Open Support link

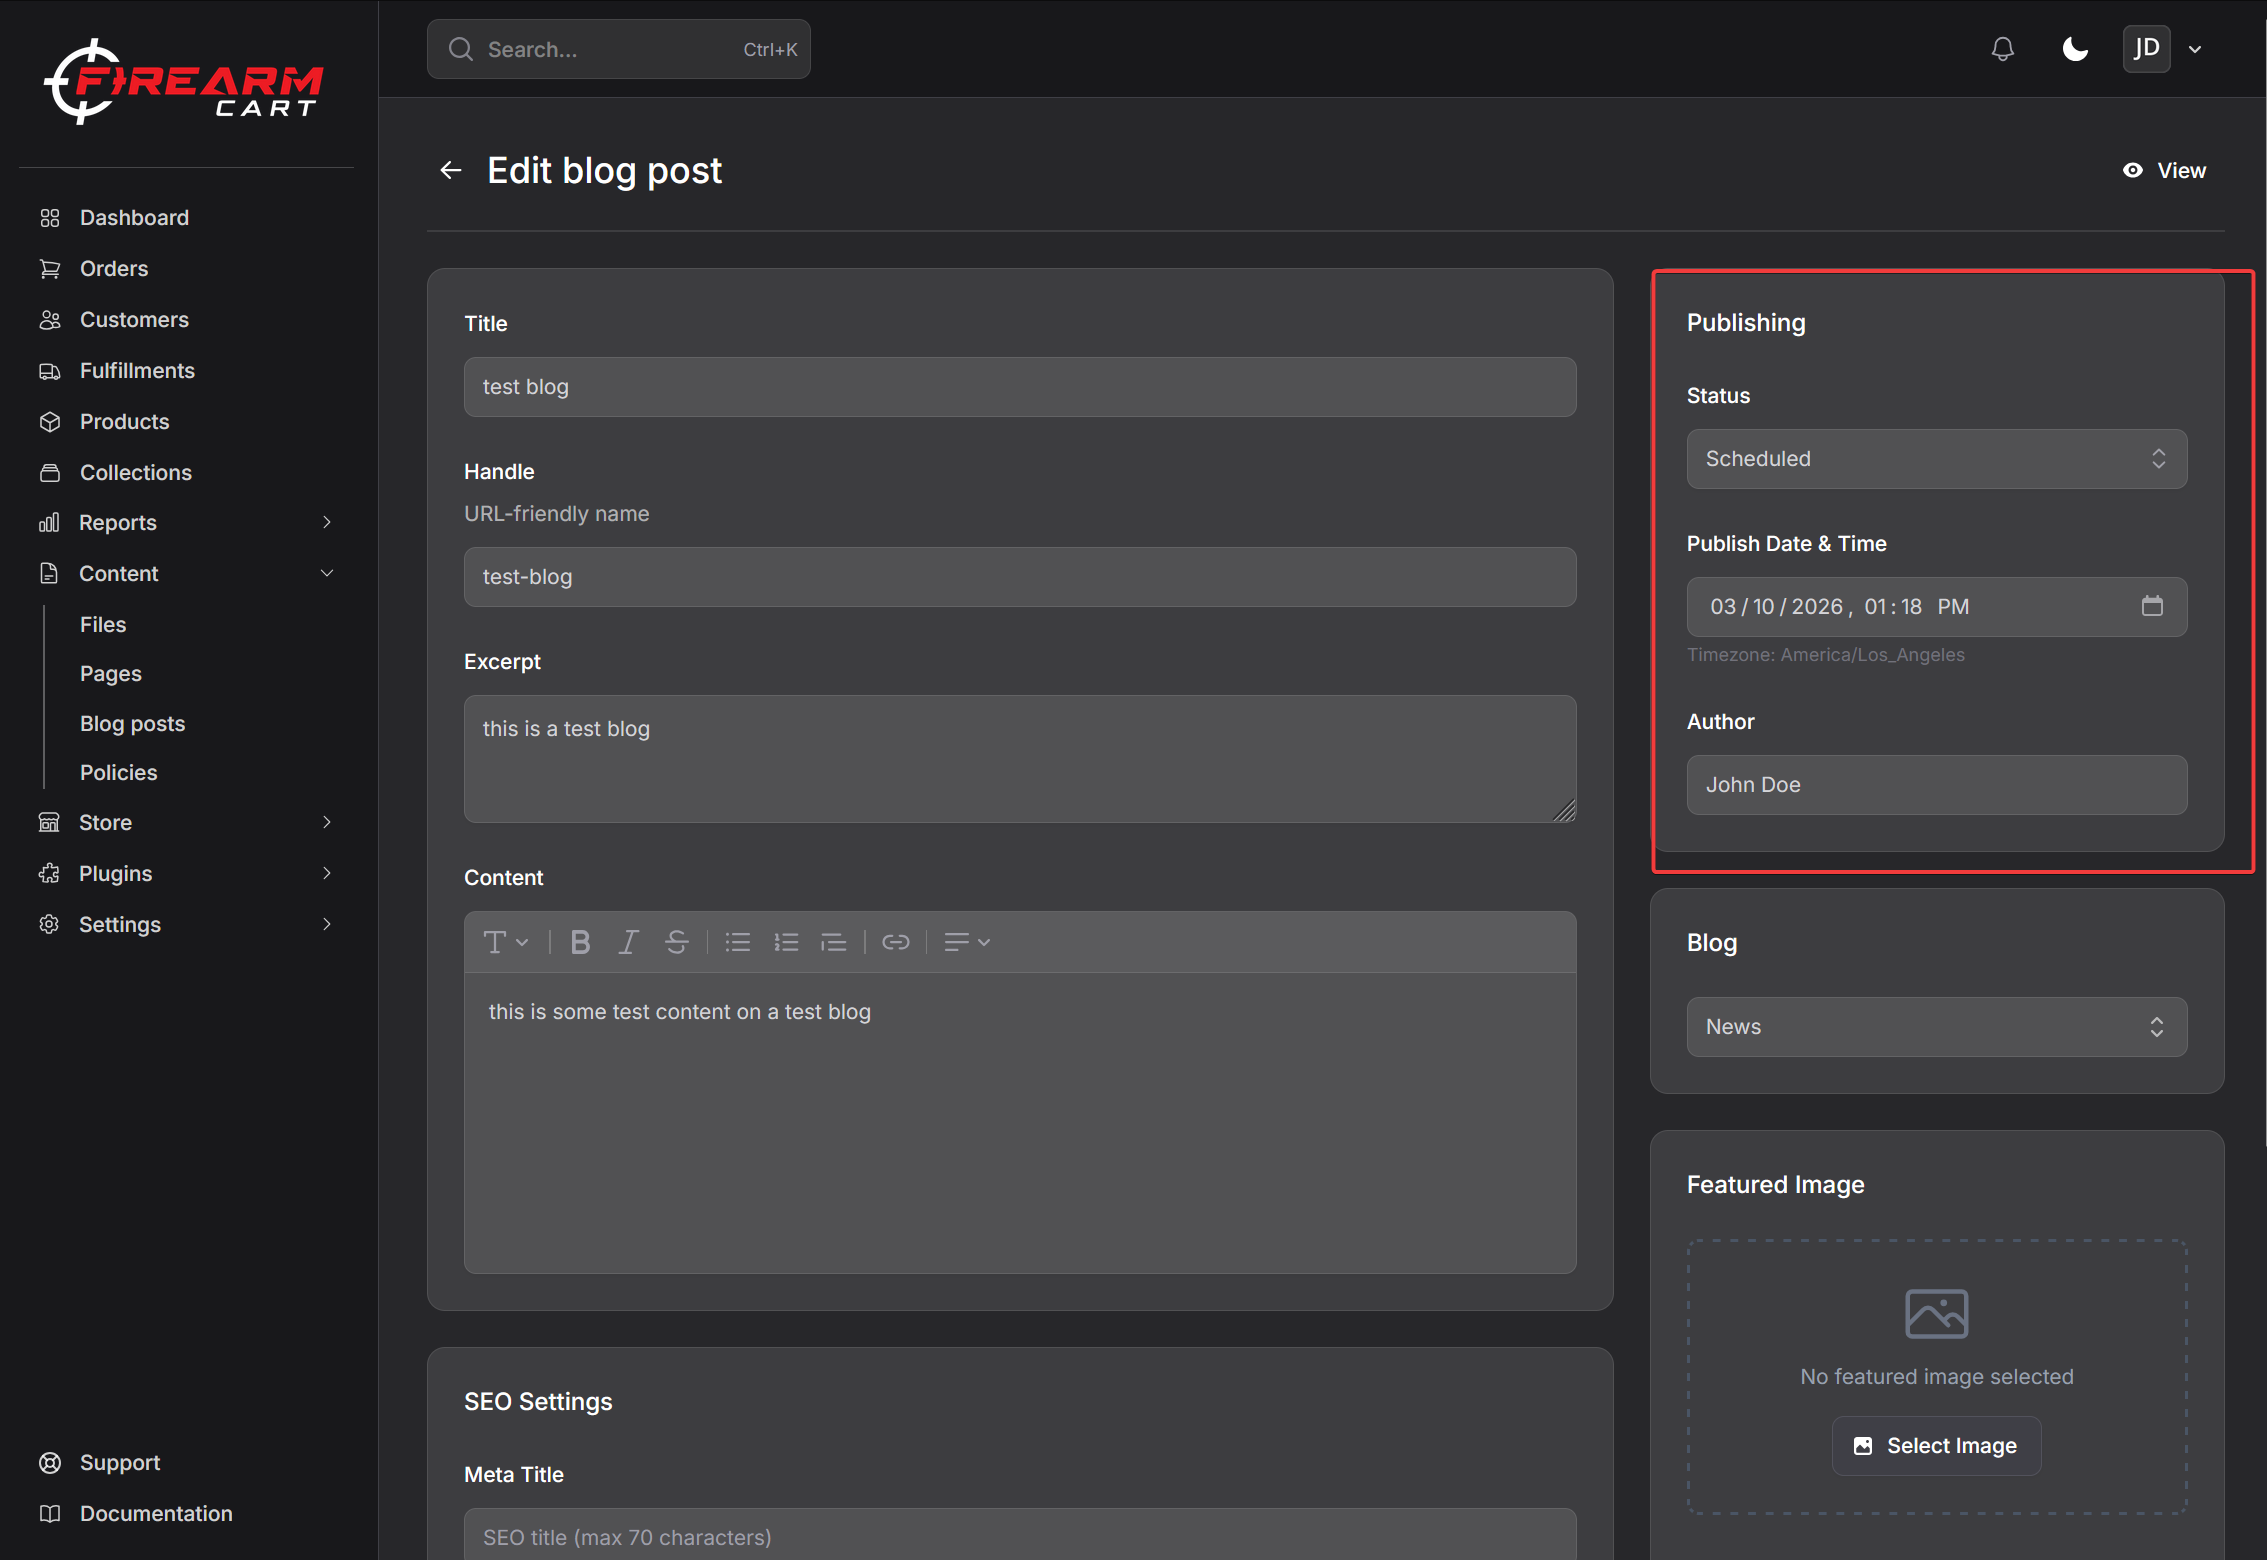120,1462
